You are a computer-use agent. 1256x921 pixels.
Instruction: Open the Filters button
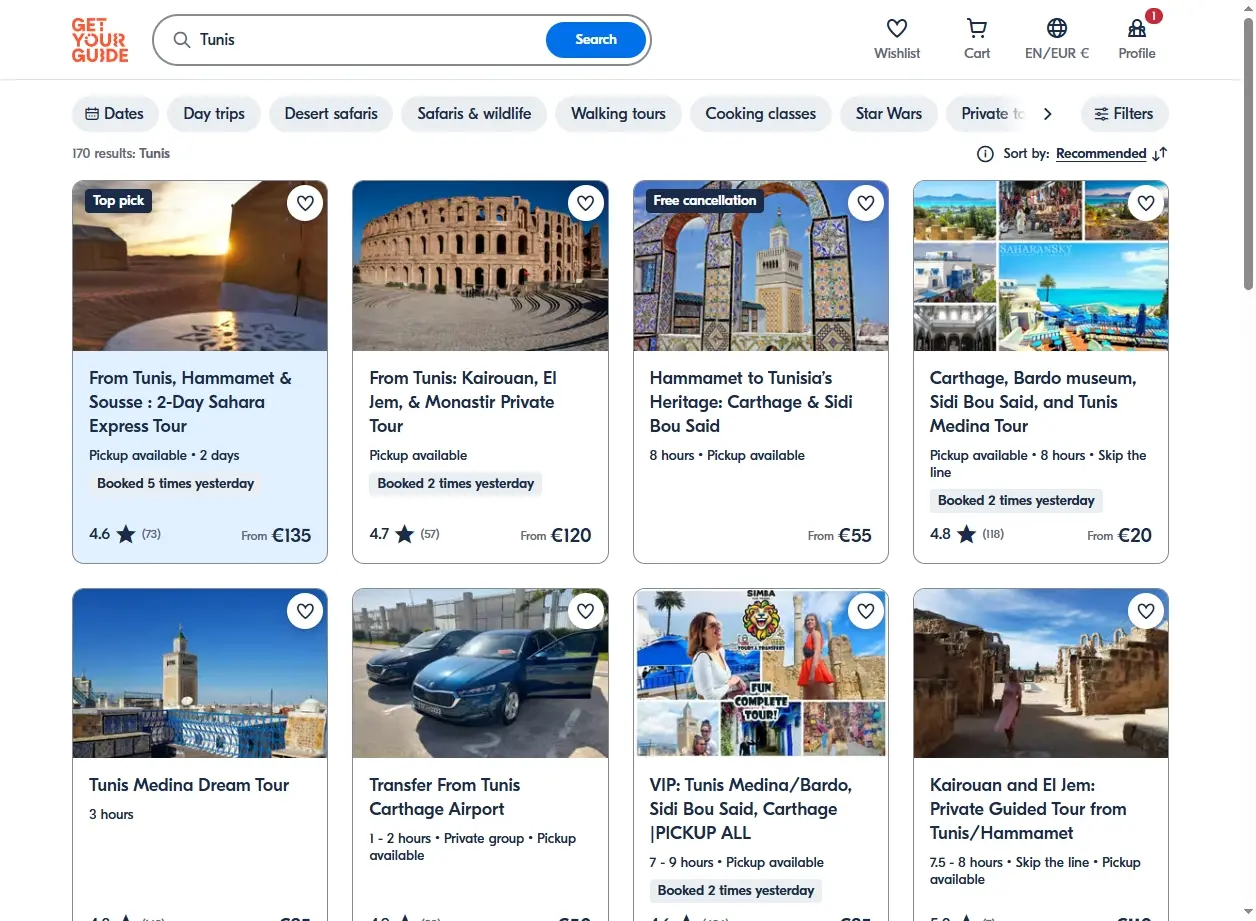tap(1124, 114)
